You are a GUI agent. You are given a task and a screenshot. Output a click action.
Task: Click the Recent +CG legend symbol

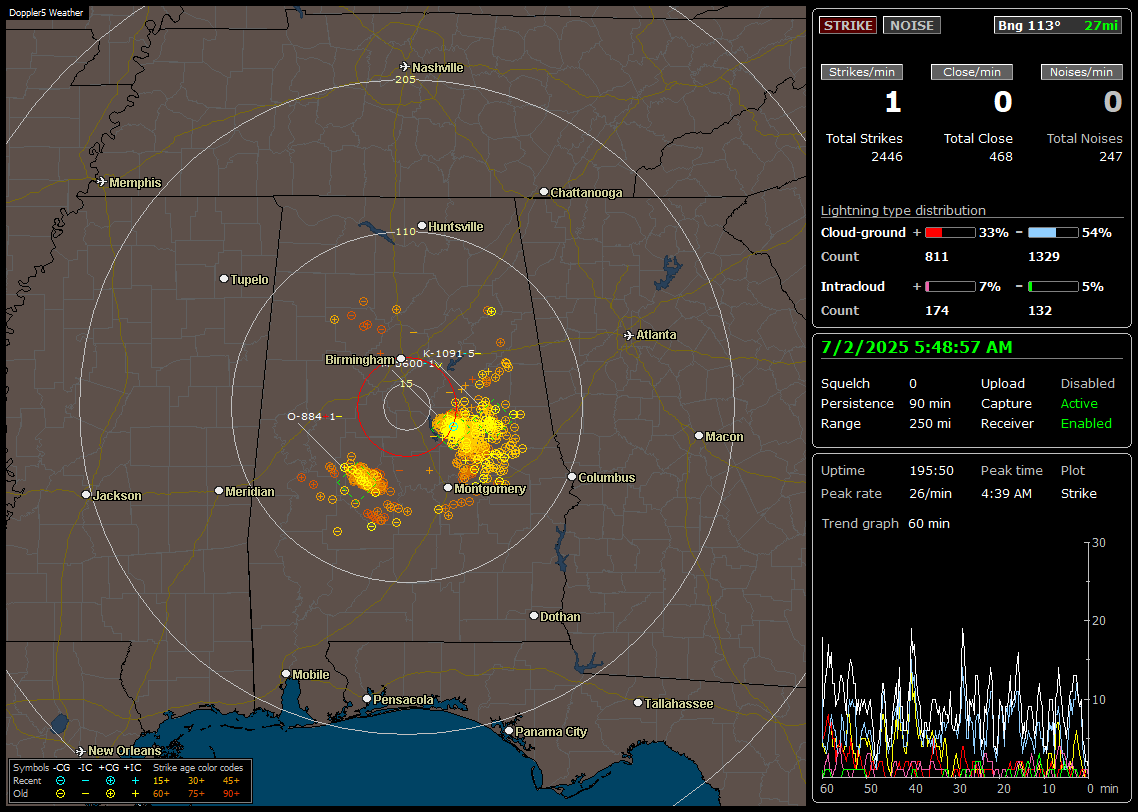click(x=110, y=781)
